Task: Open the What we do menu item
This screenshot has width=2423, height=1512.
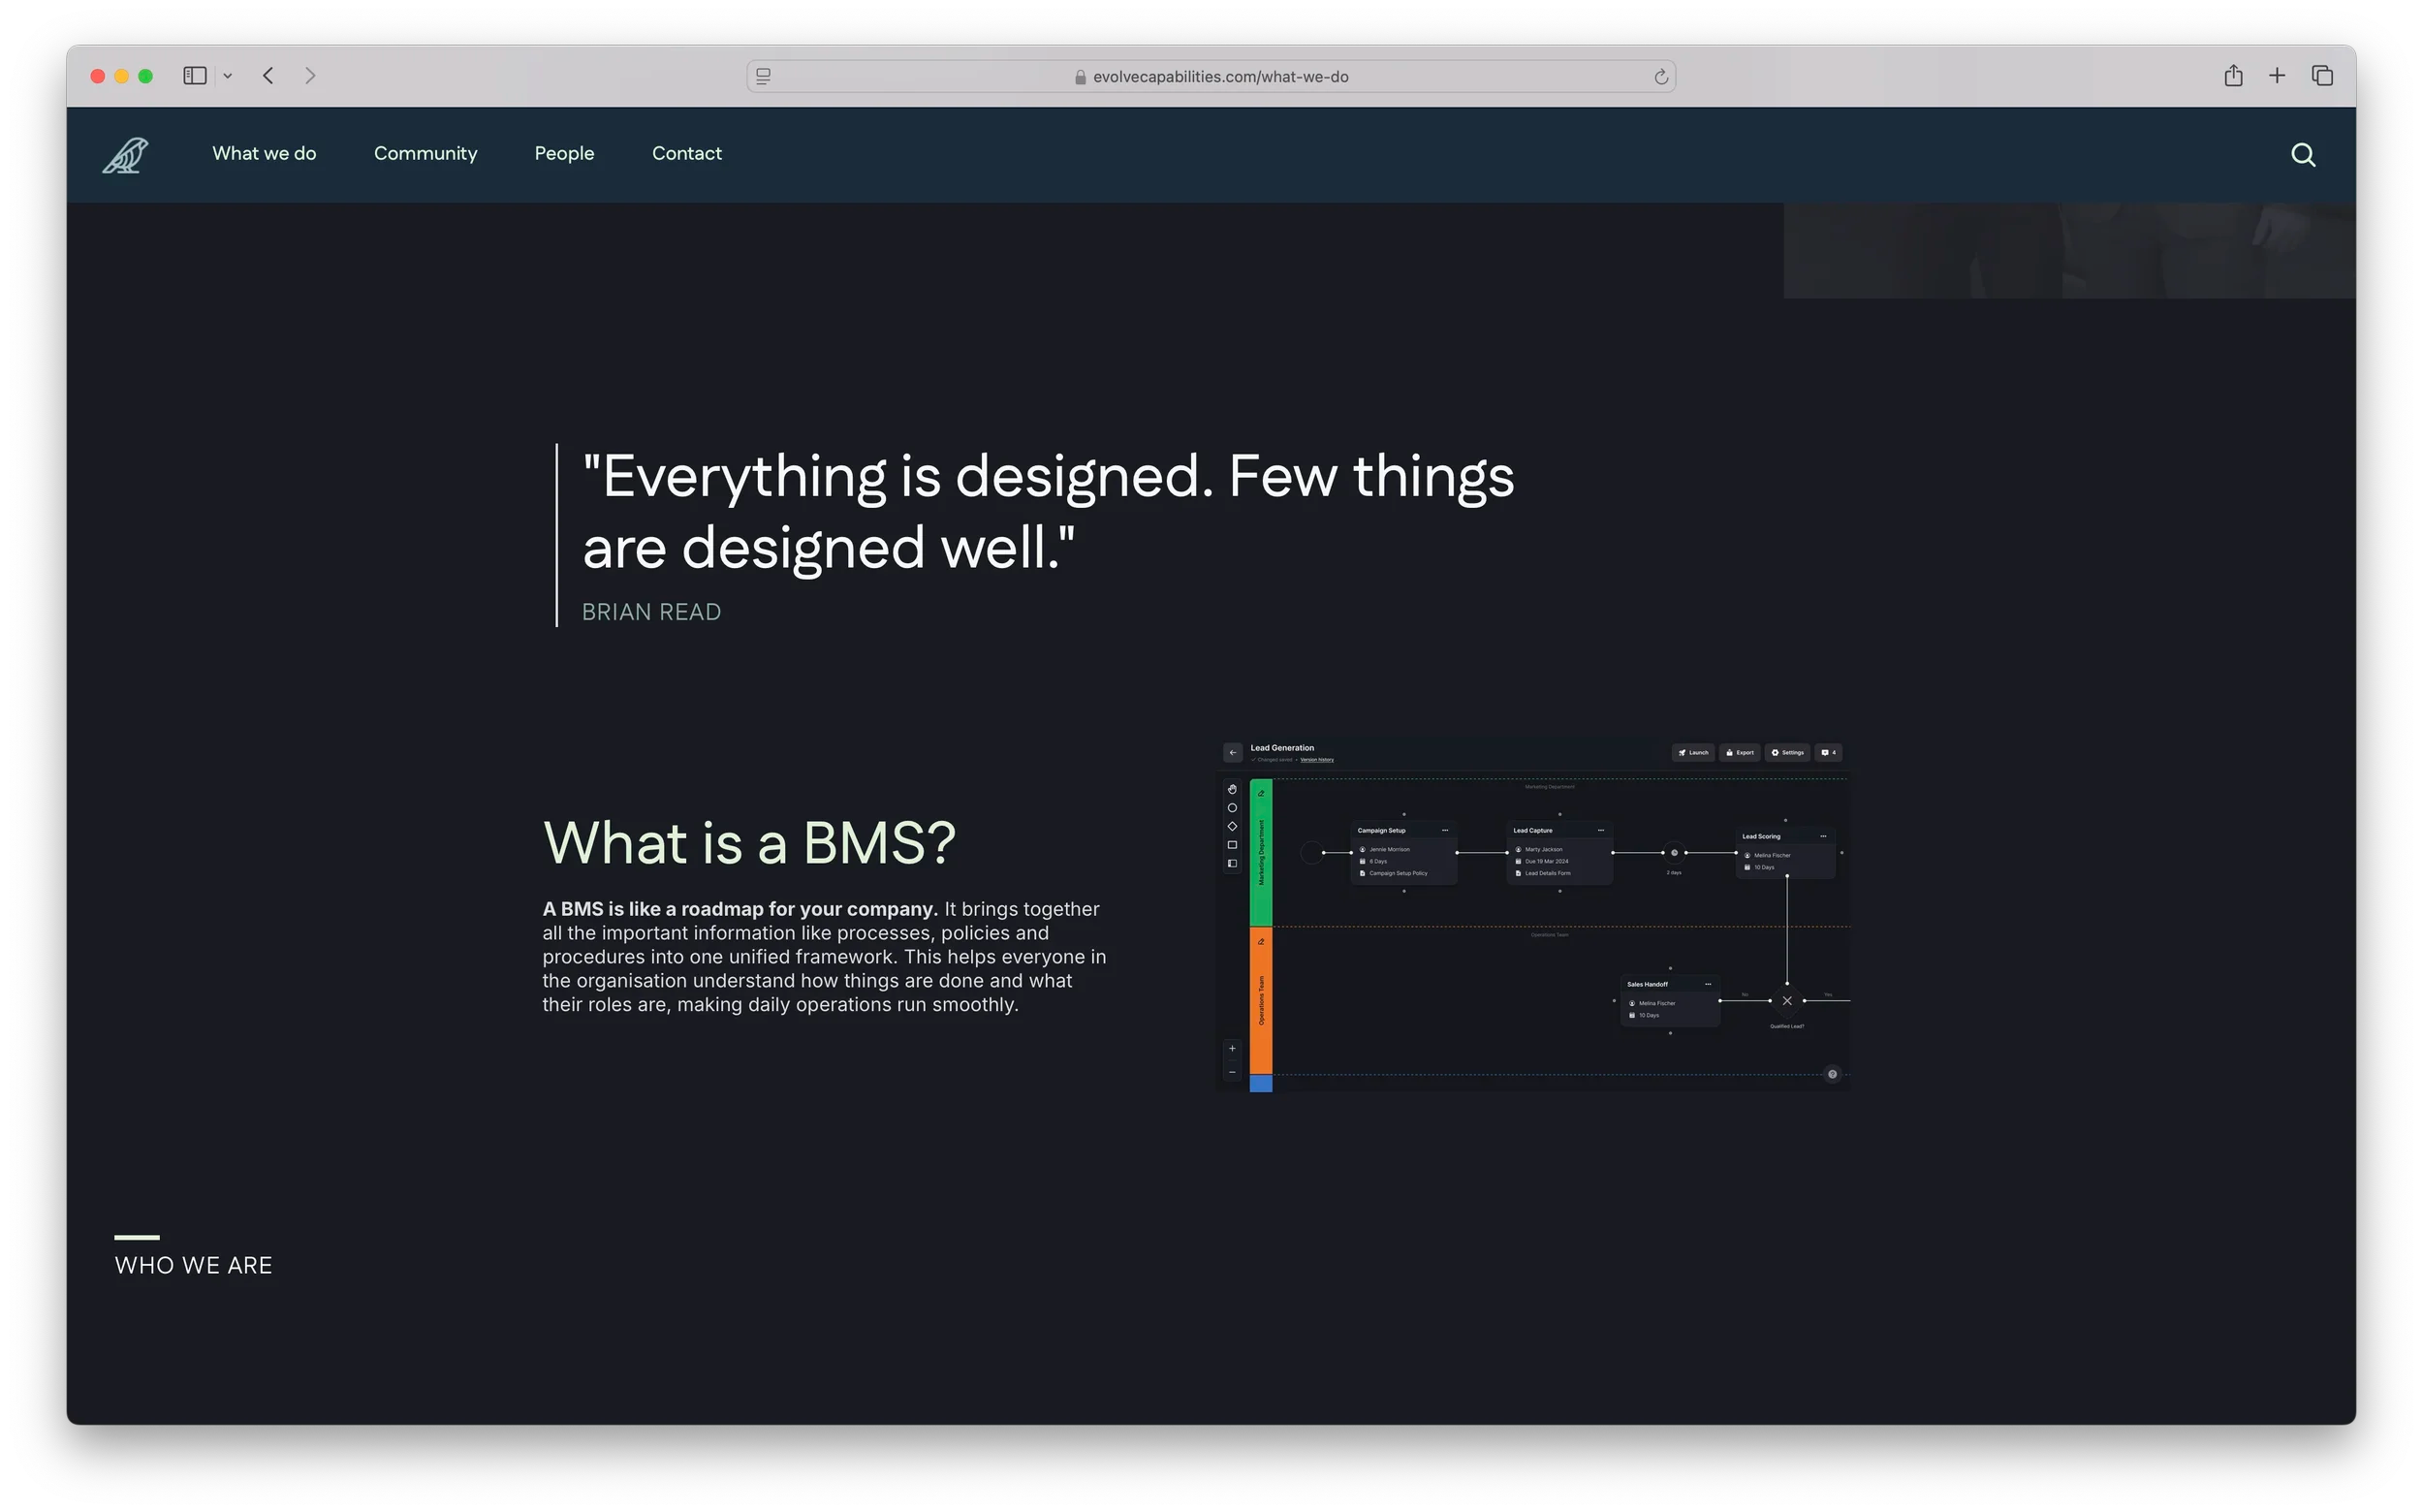Action: tap(264, 153)
